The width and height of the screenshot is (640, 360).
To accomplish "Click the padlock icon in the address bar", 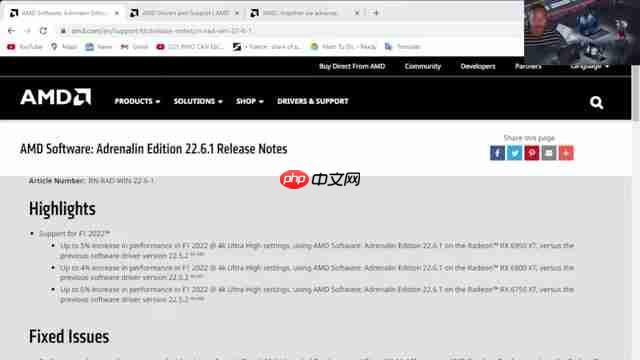I will [x=63, y=31].
